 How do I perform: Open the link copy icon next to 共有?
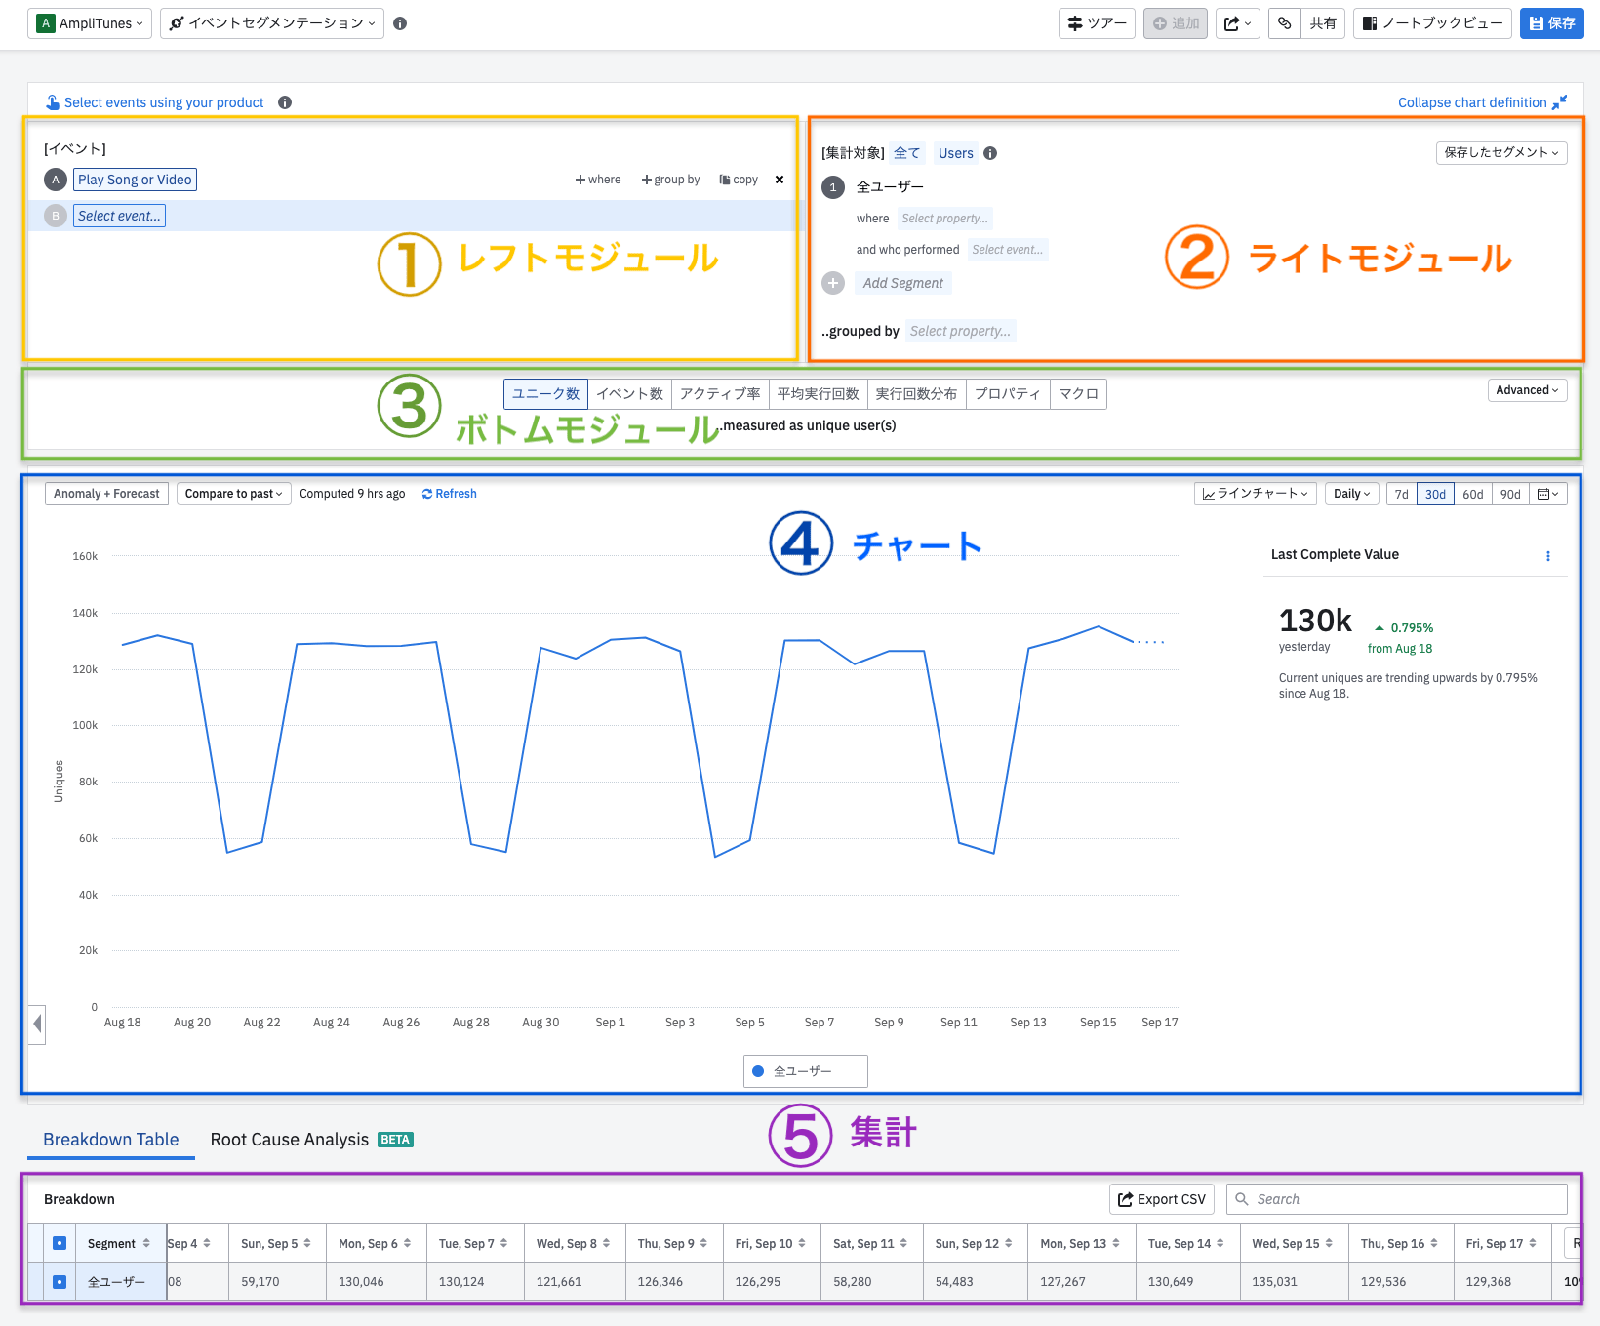[1284, 23]
